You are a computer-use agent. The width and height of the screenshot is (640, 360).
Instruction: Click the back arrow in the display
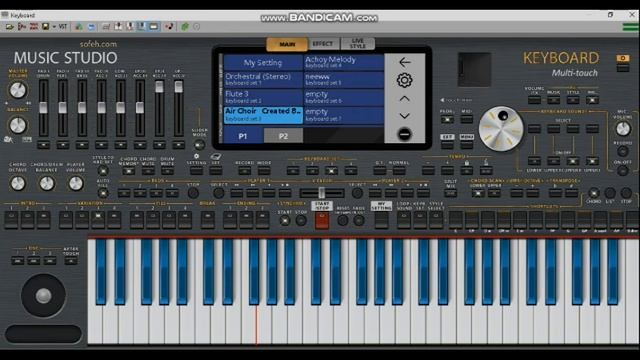(404, 62)
